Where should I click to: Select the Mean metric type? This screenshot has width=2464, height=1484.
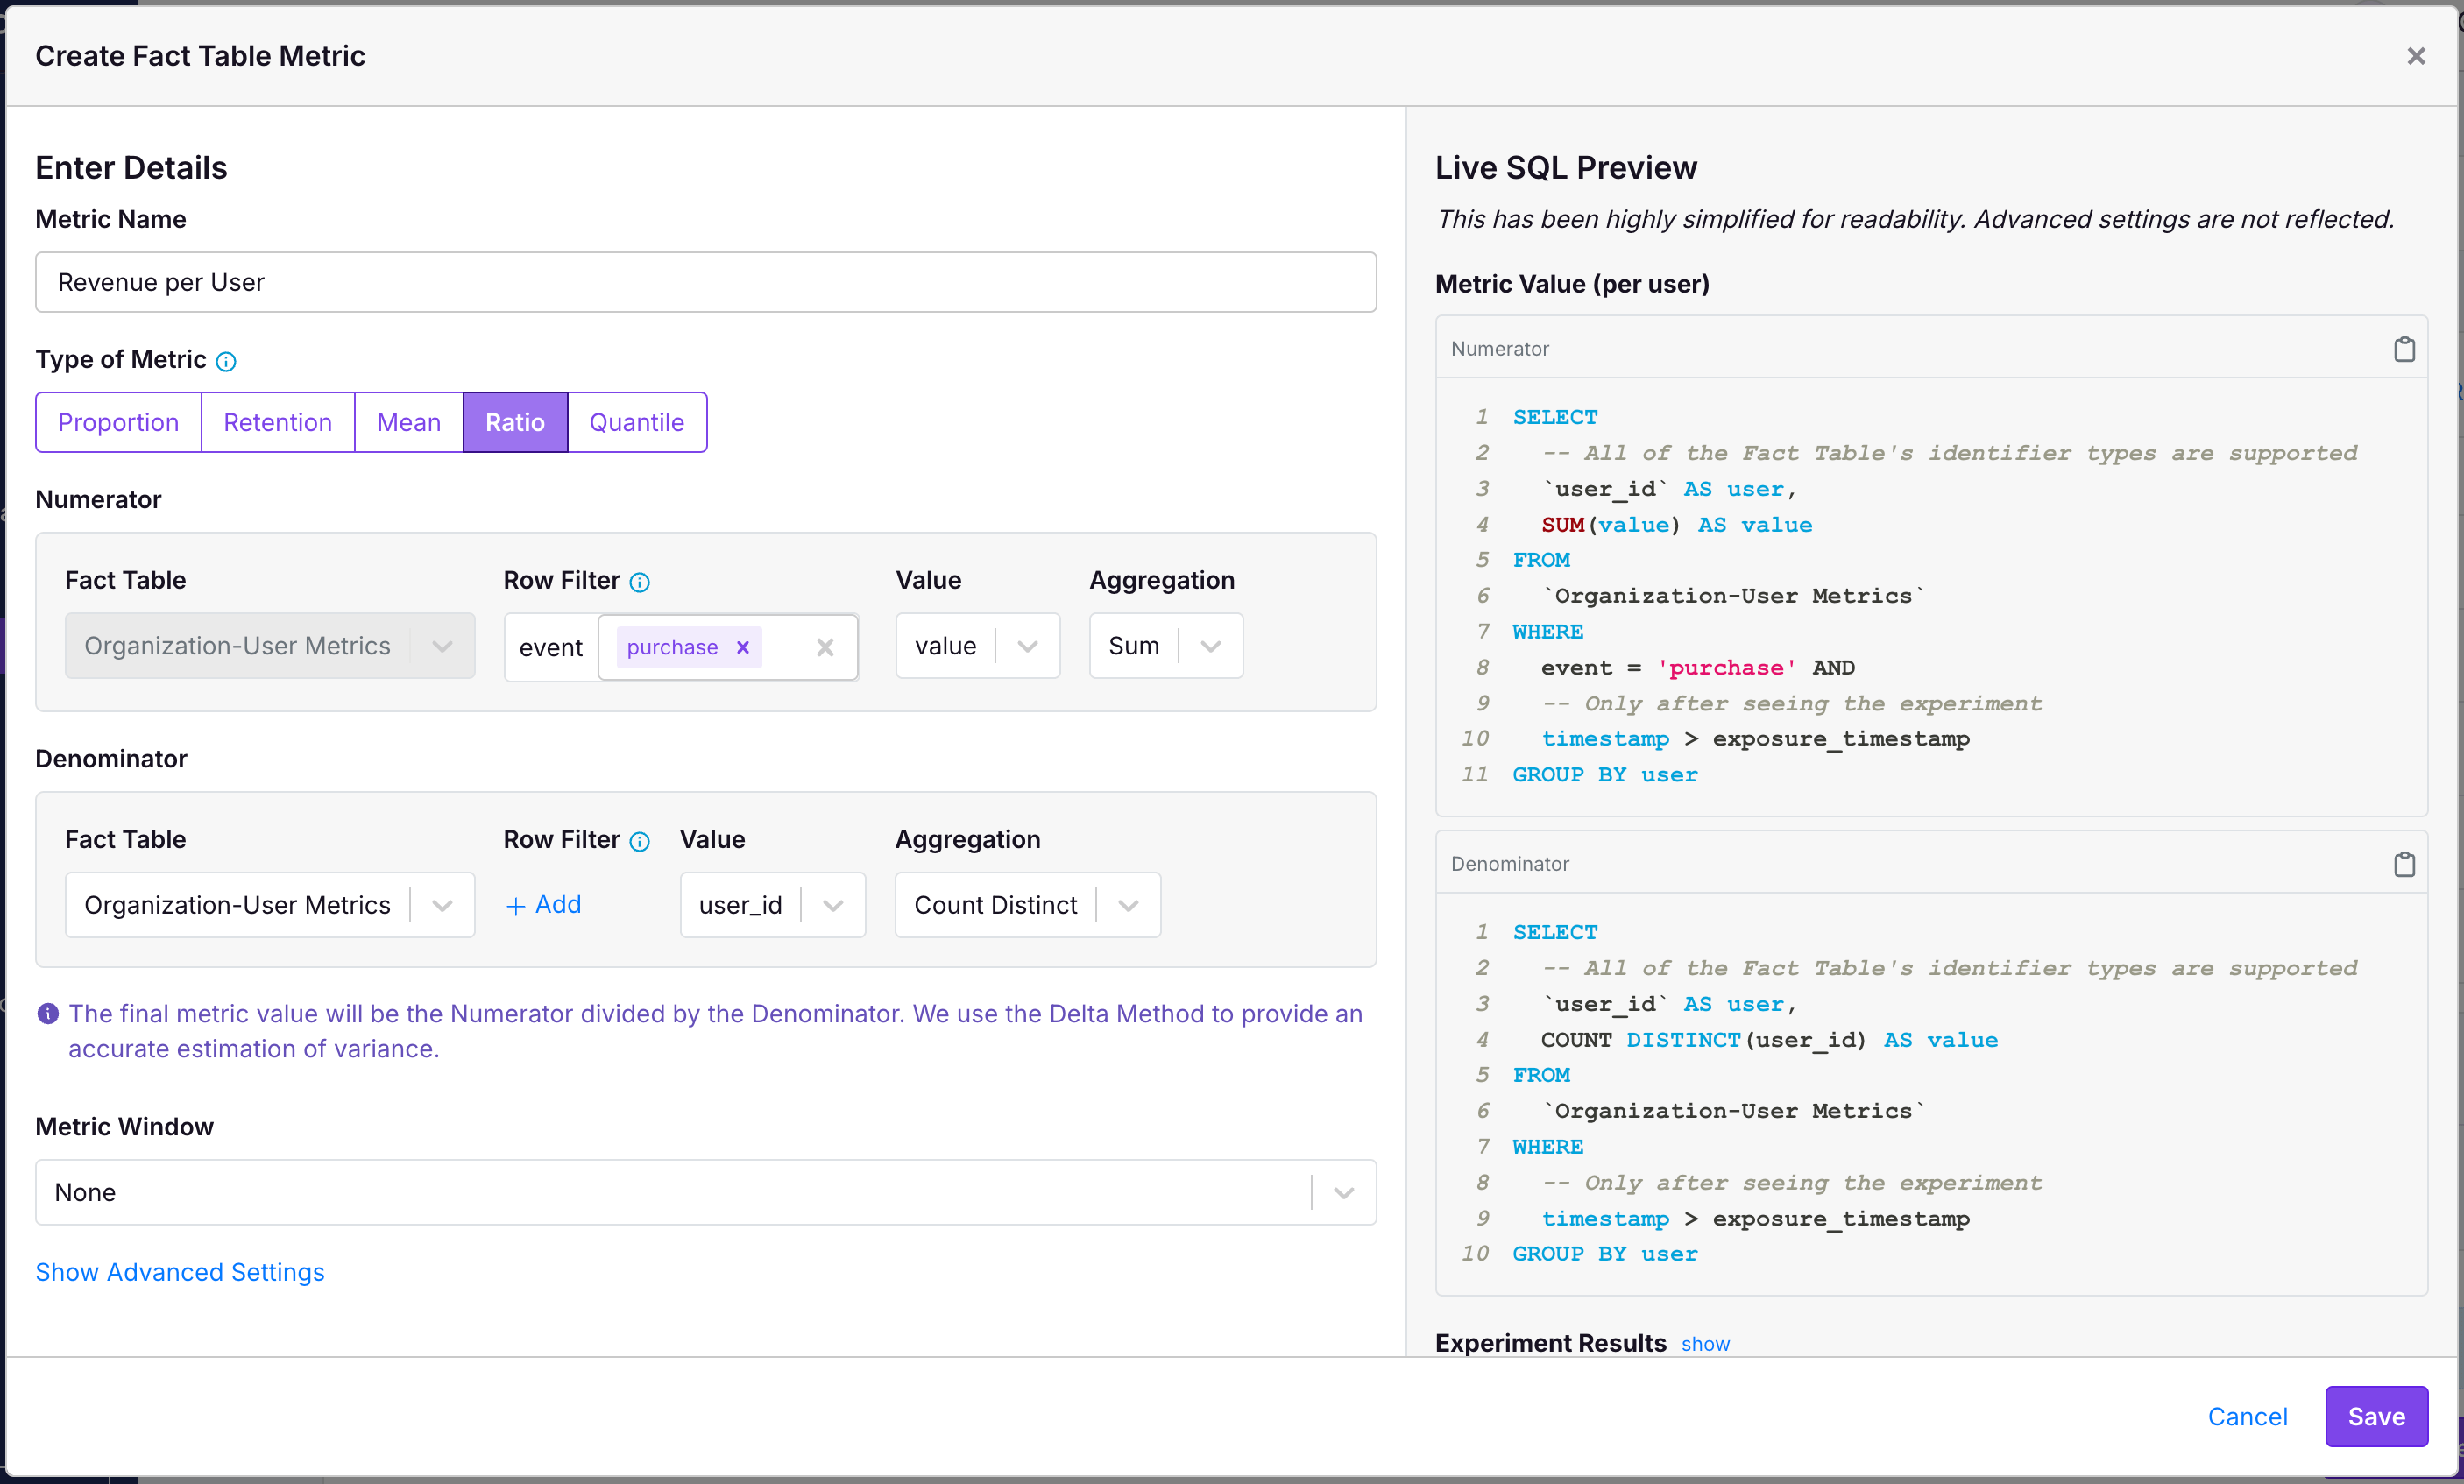409,422
